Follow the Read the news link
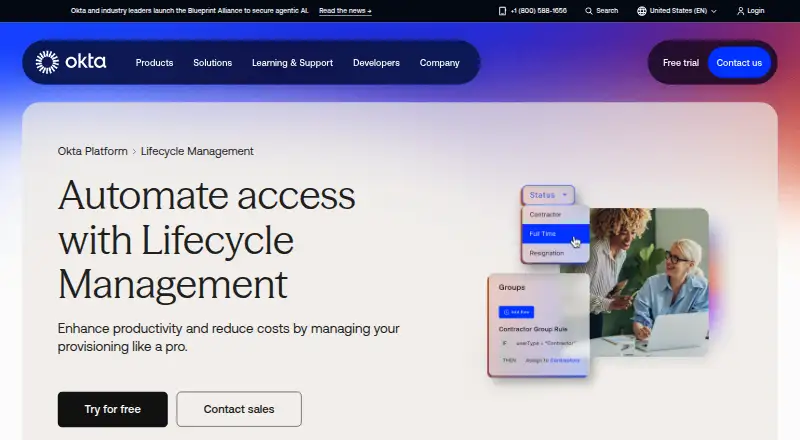The image size is (800, 440). click(x=345, y=11)
